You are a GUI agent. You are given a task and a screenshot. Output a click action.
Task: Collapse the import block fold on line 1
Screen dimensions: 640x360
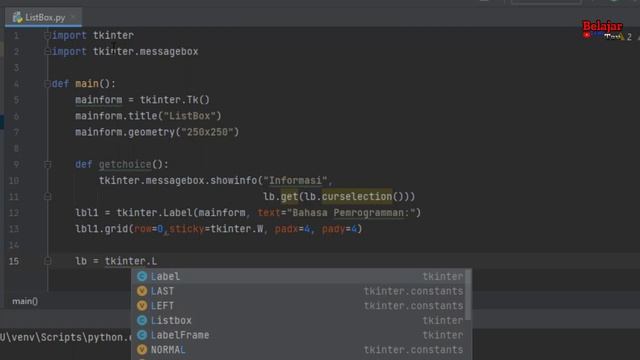[x=47, y=36]
